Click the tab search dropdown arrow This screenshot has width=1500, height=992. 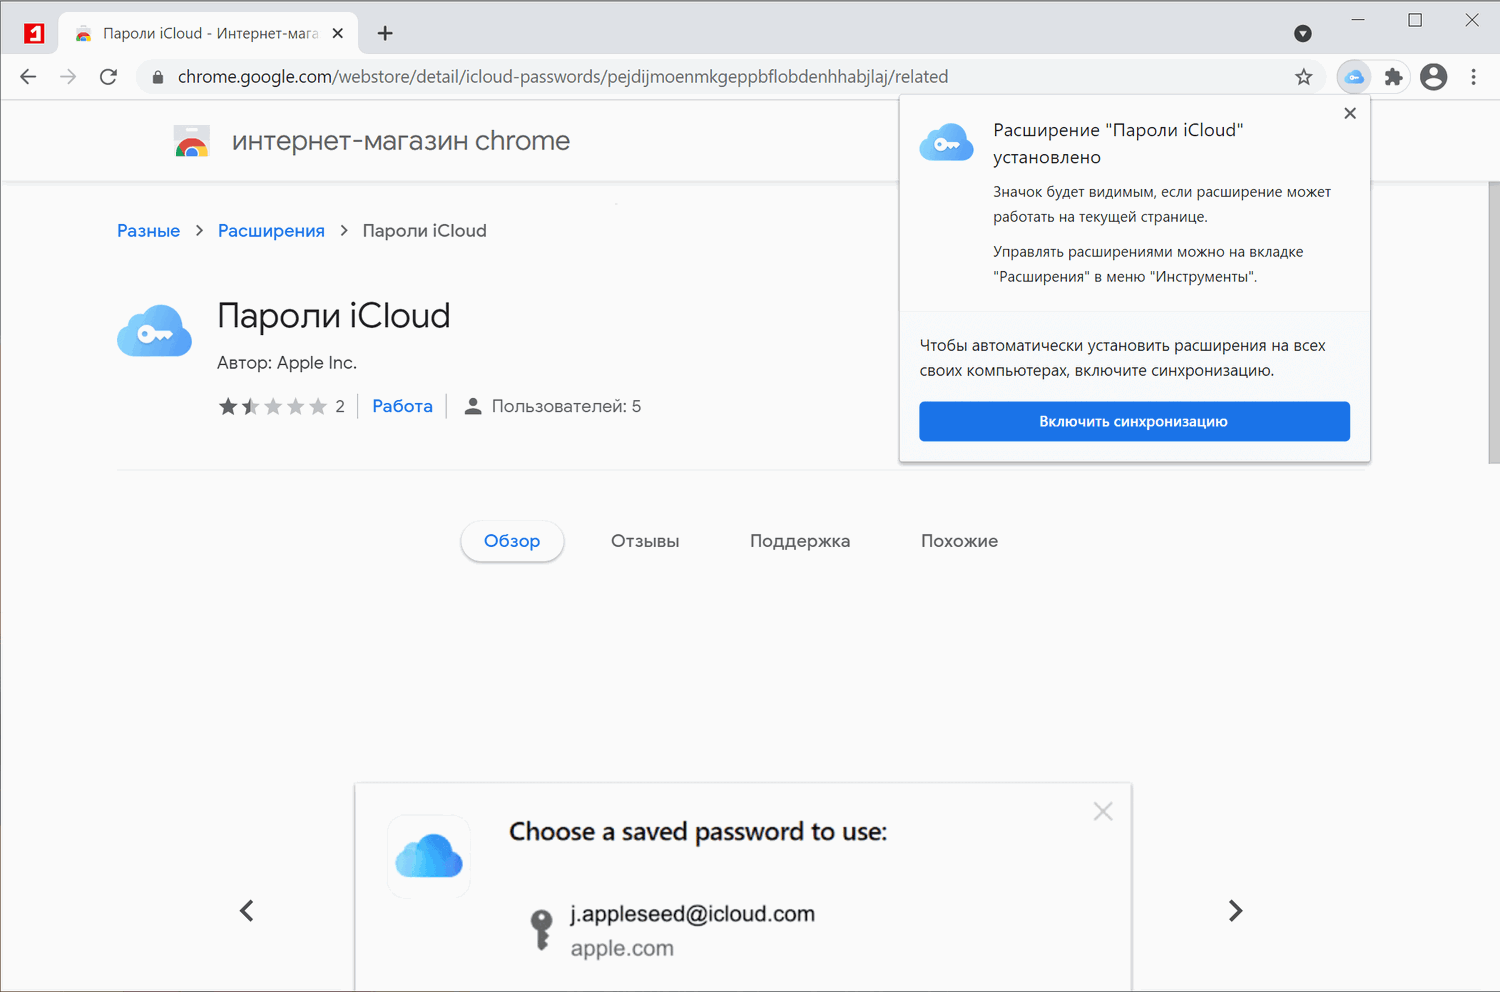(1302, 34)
